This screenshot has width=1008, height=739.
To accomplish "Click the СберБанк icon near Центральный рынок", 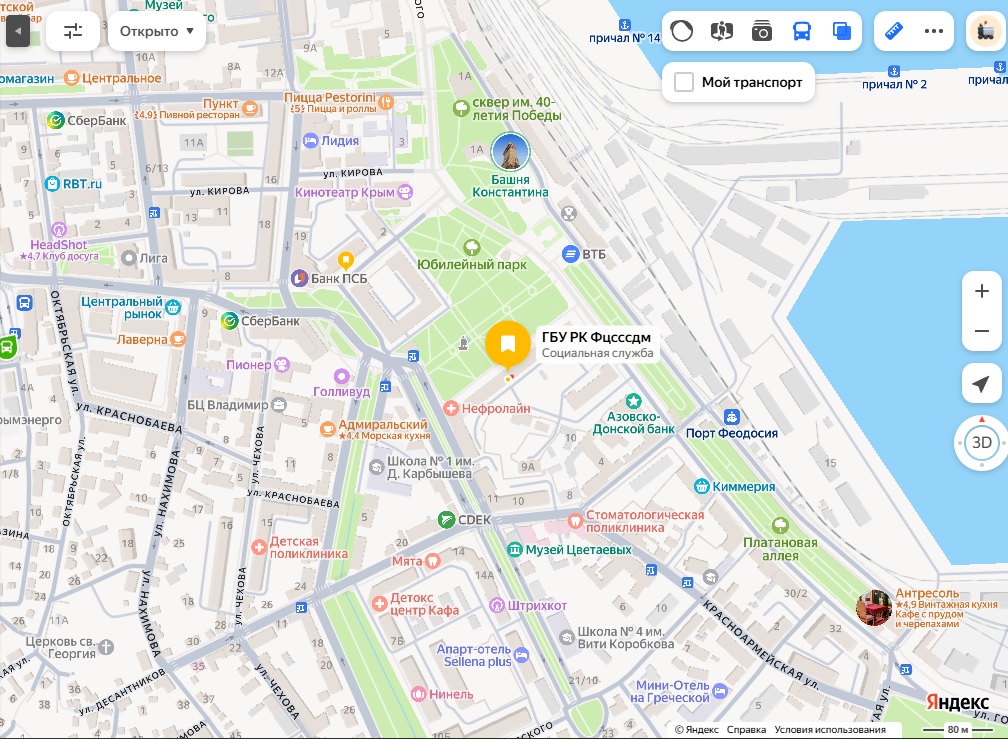I will click(230, 321).
